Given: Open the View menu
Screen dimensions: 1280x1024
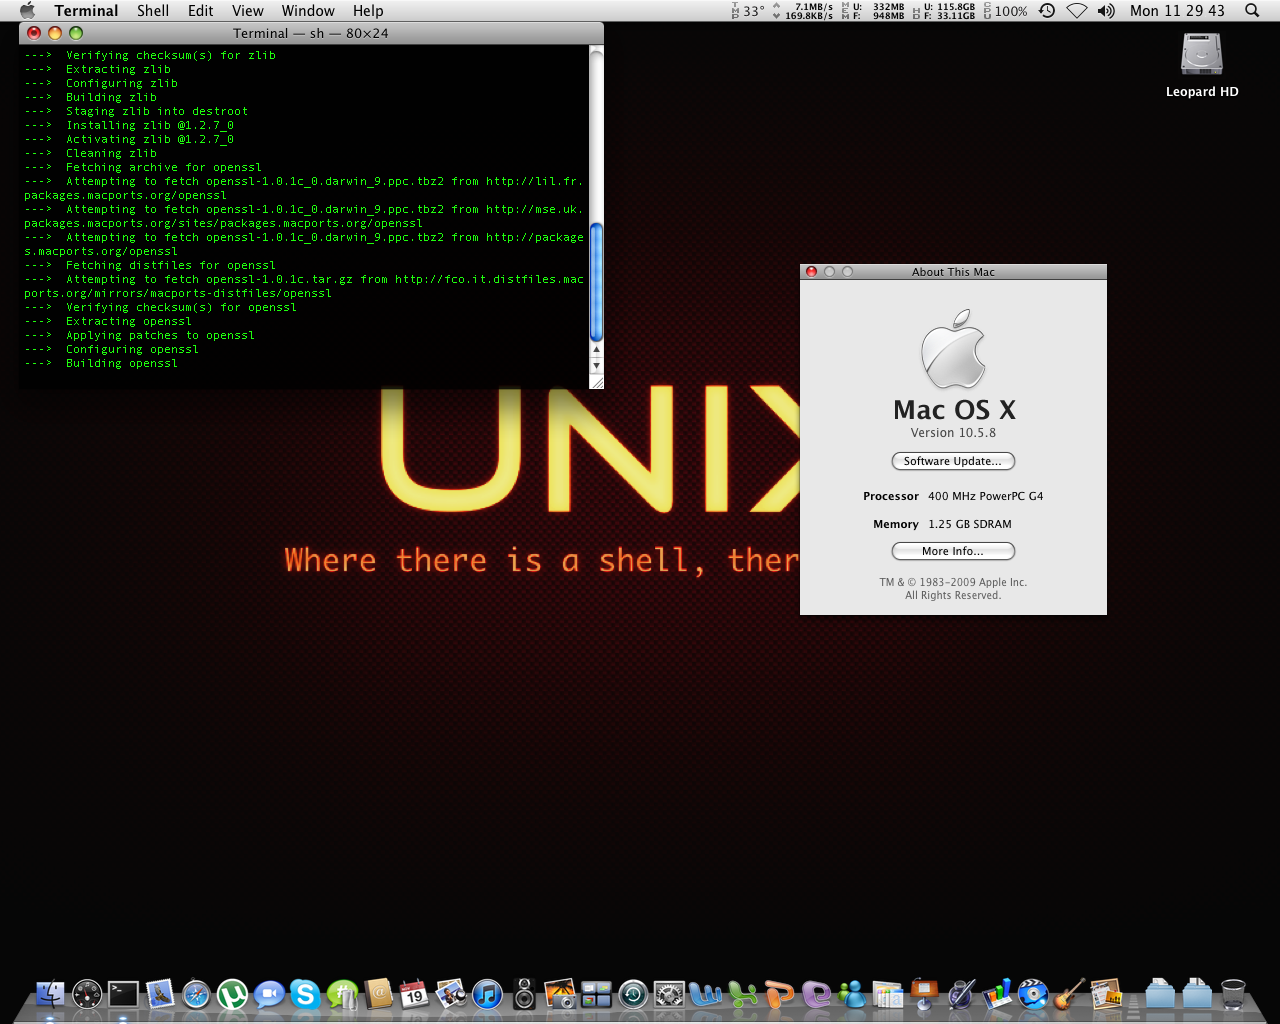Looking at the screenshot, I should [x=248, y=11].
